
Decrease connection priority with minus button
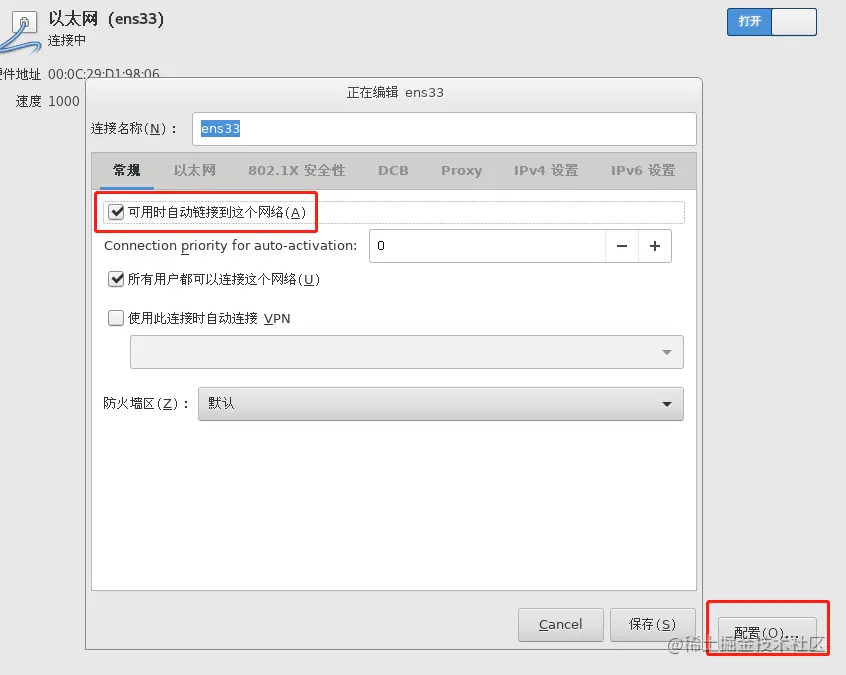(x=622, y=246)
